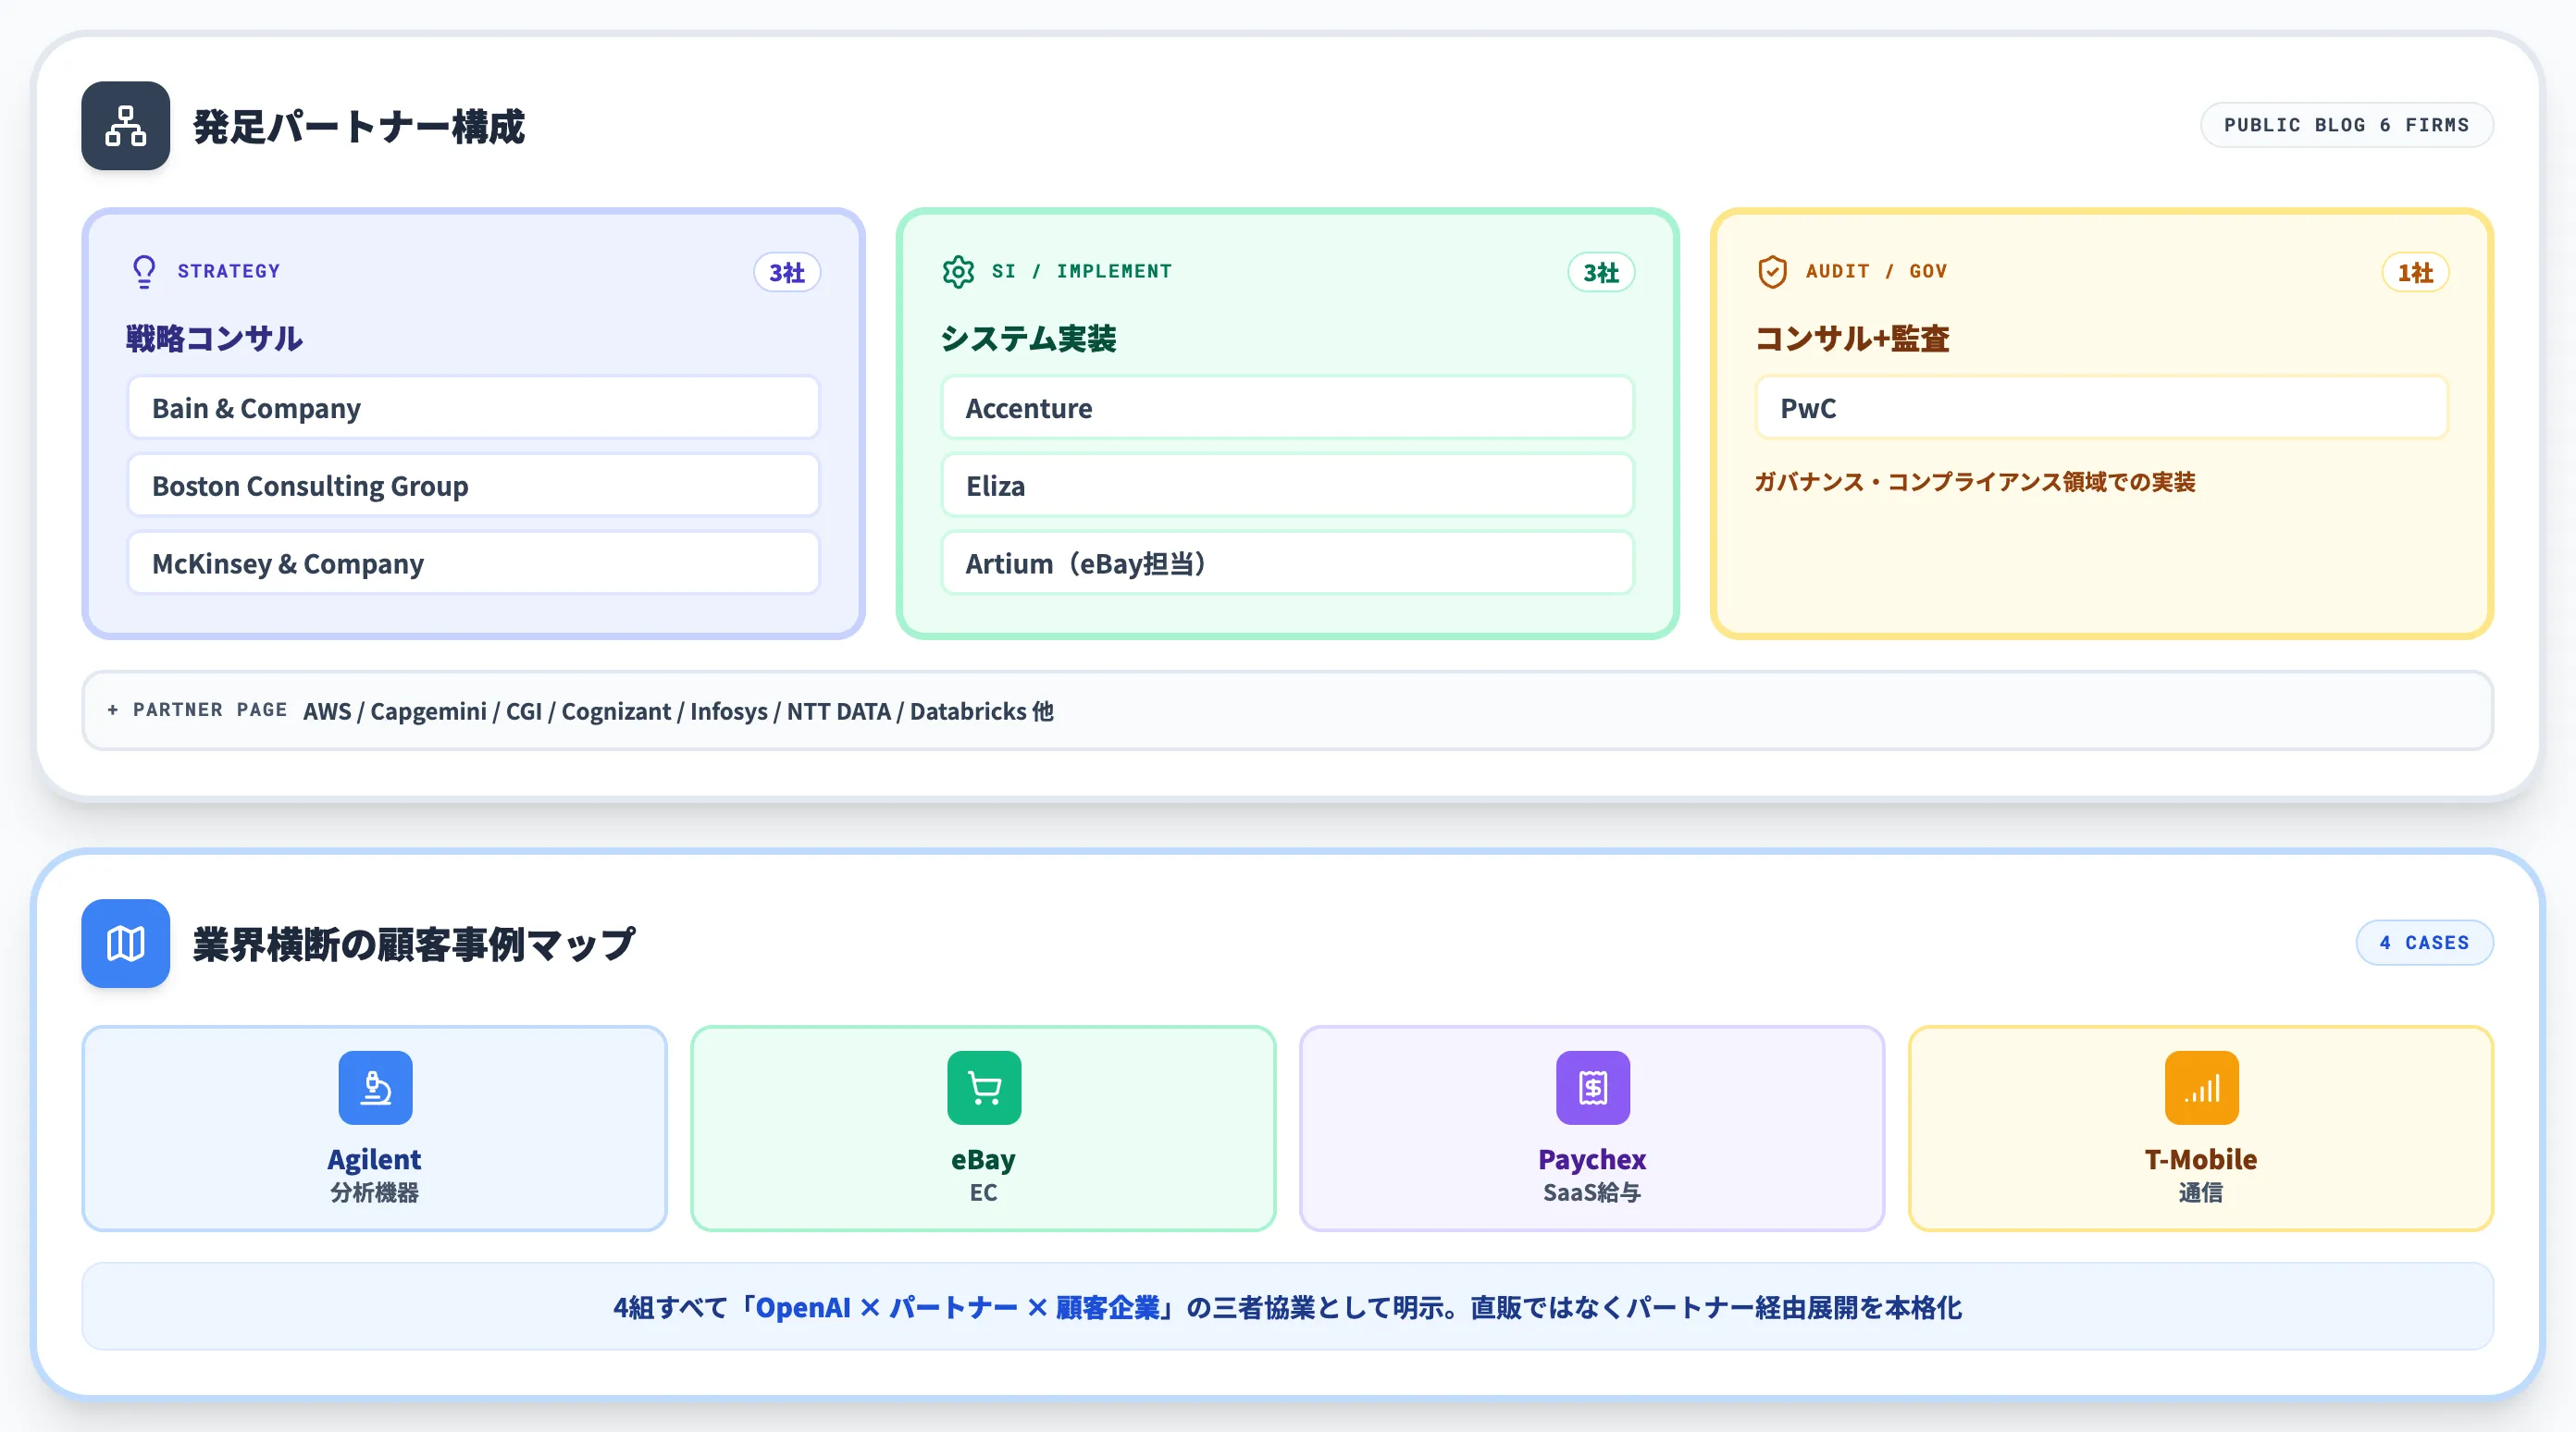The height and width of the screenshot is (1432, 2576).
Task: Click the OpenAI × パートナー × 顧客企業 highlighted text
Action: (x=957, y=1307)
